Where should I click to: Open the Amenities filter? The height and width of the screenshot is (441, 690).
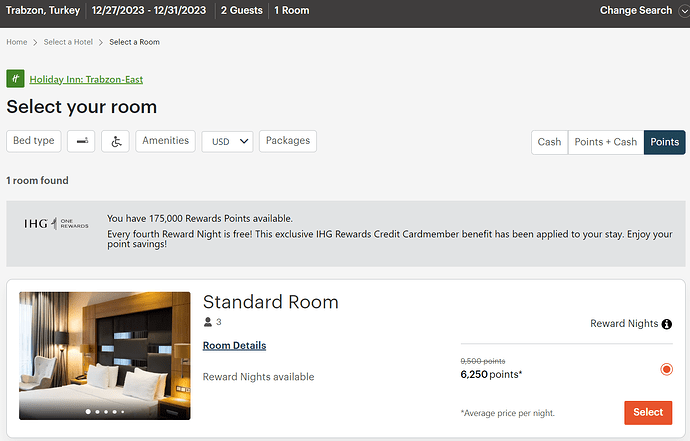point(165,141)
